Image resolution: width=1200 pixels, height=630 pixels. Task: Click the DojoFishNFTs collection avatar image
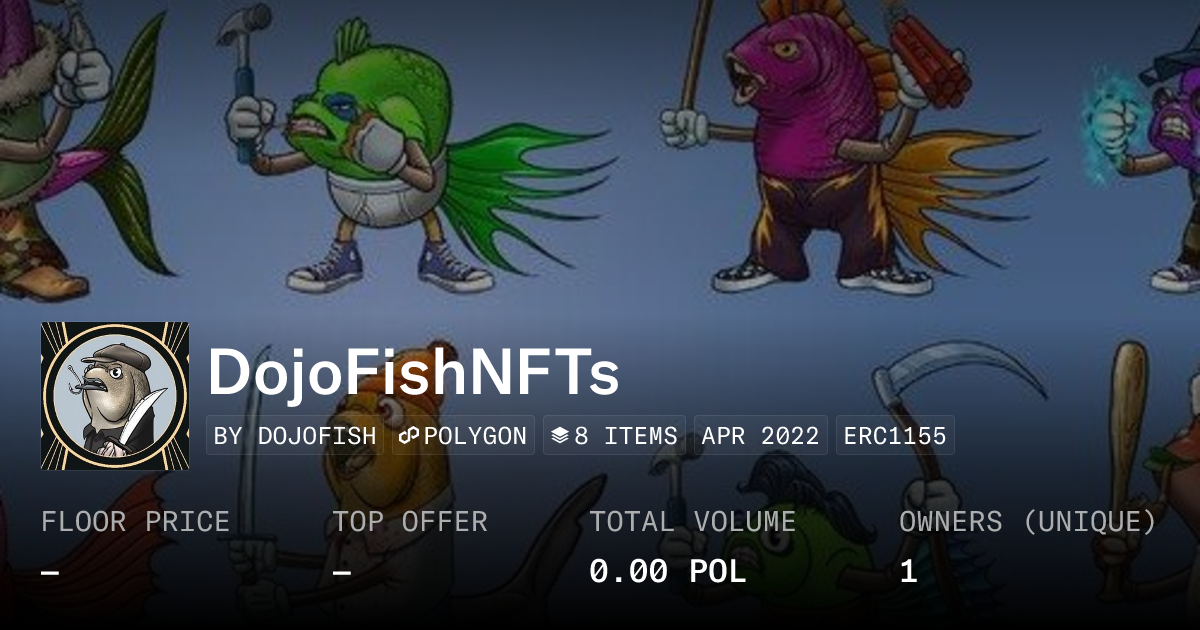pos(115,396)
